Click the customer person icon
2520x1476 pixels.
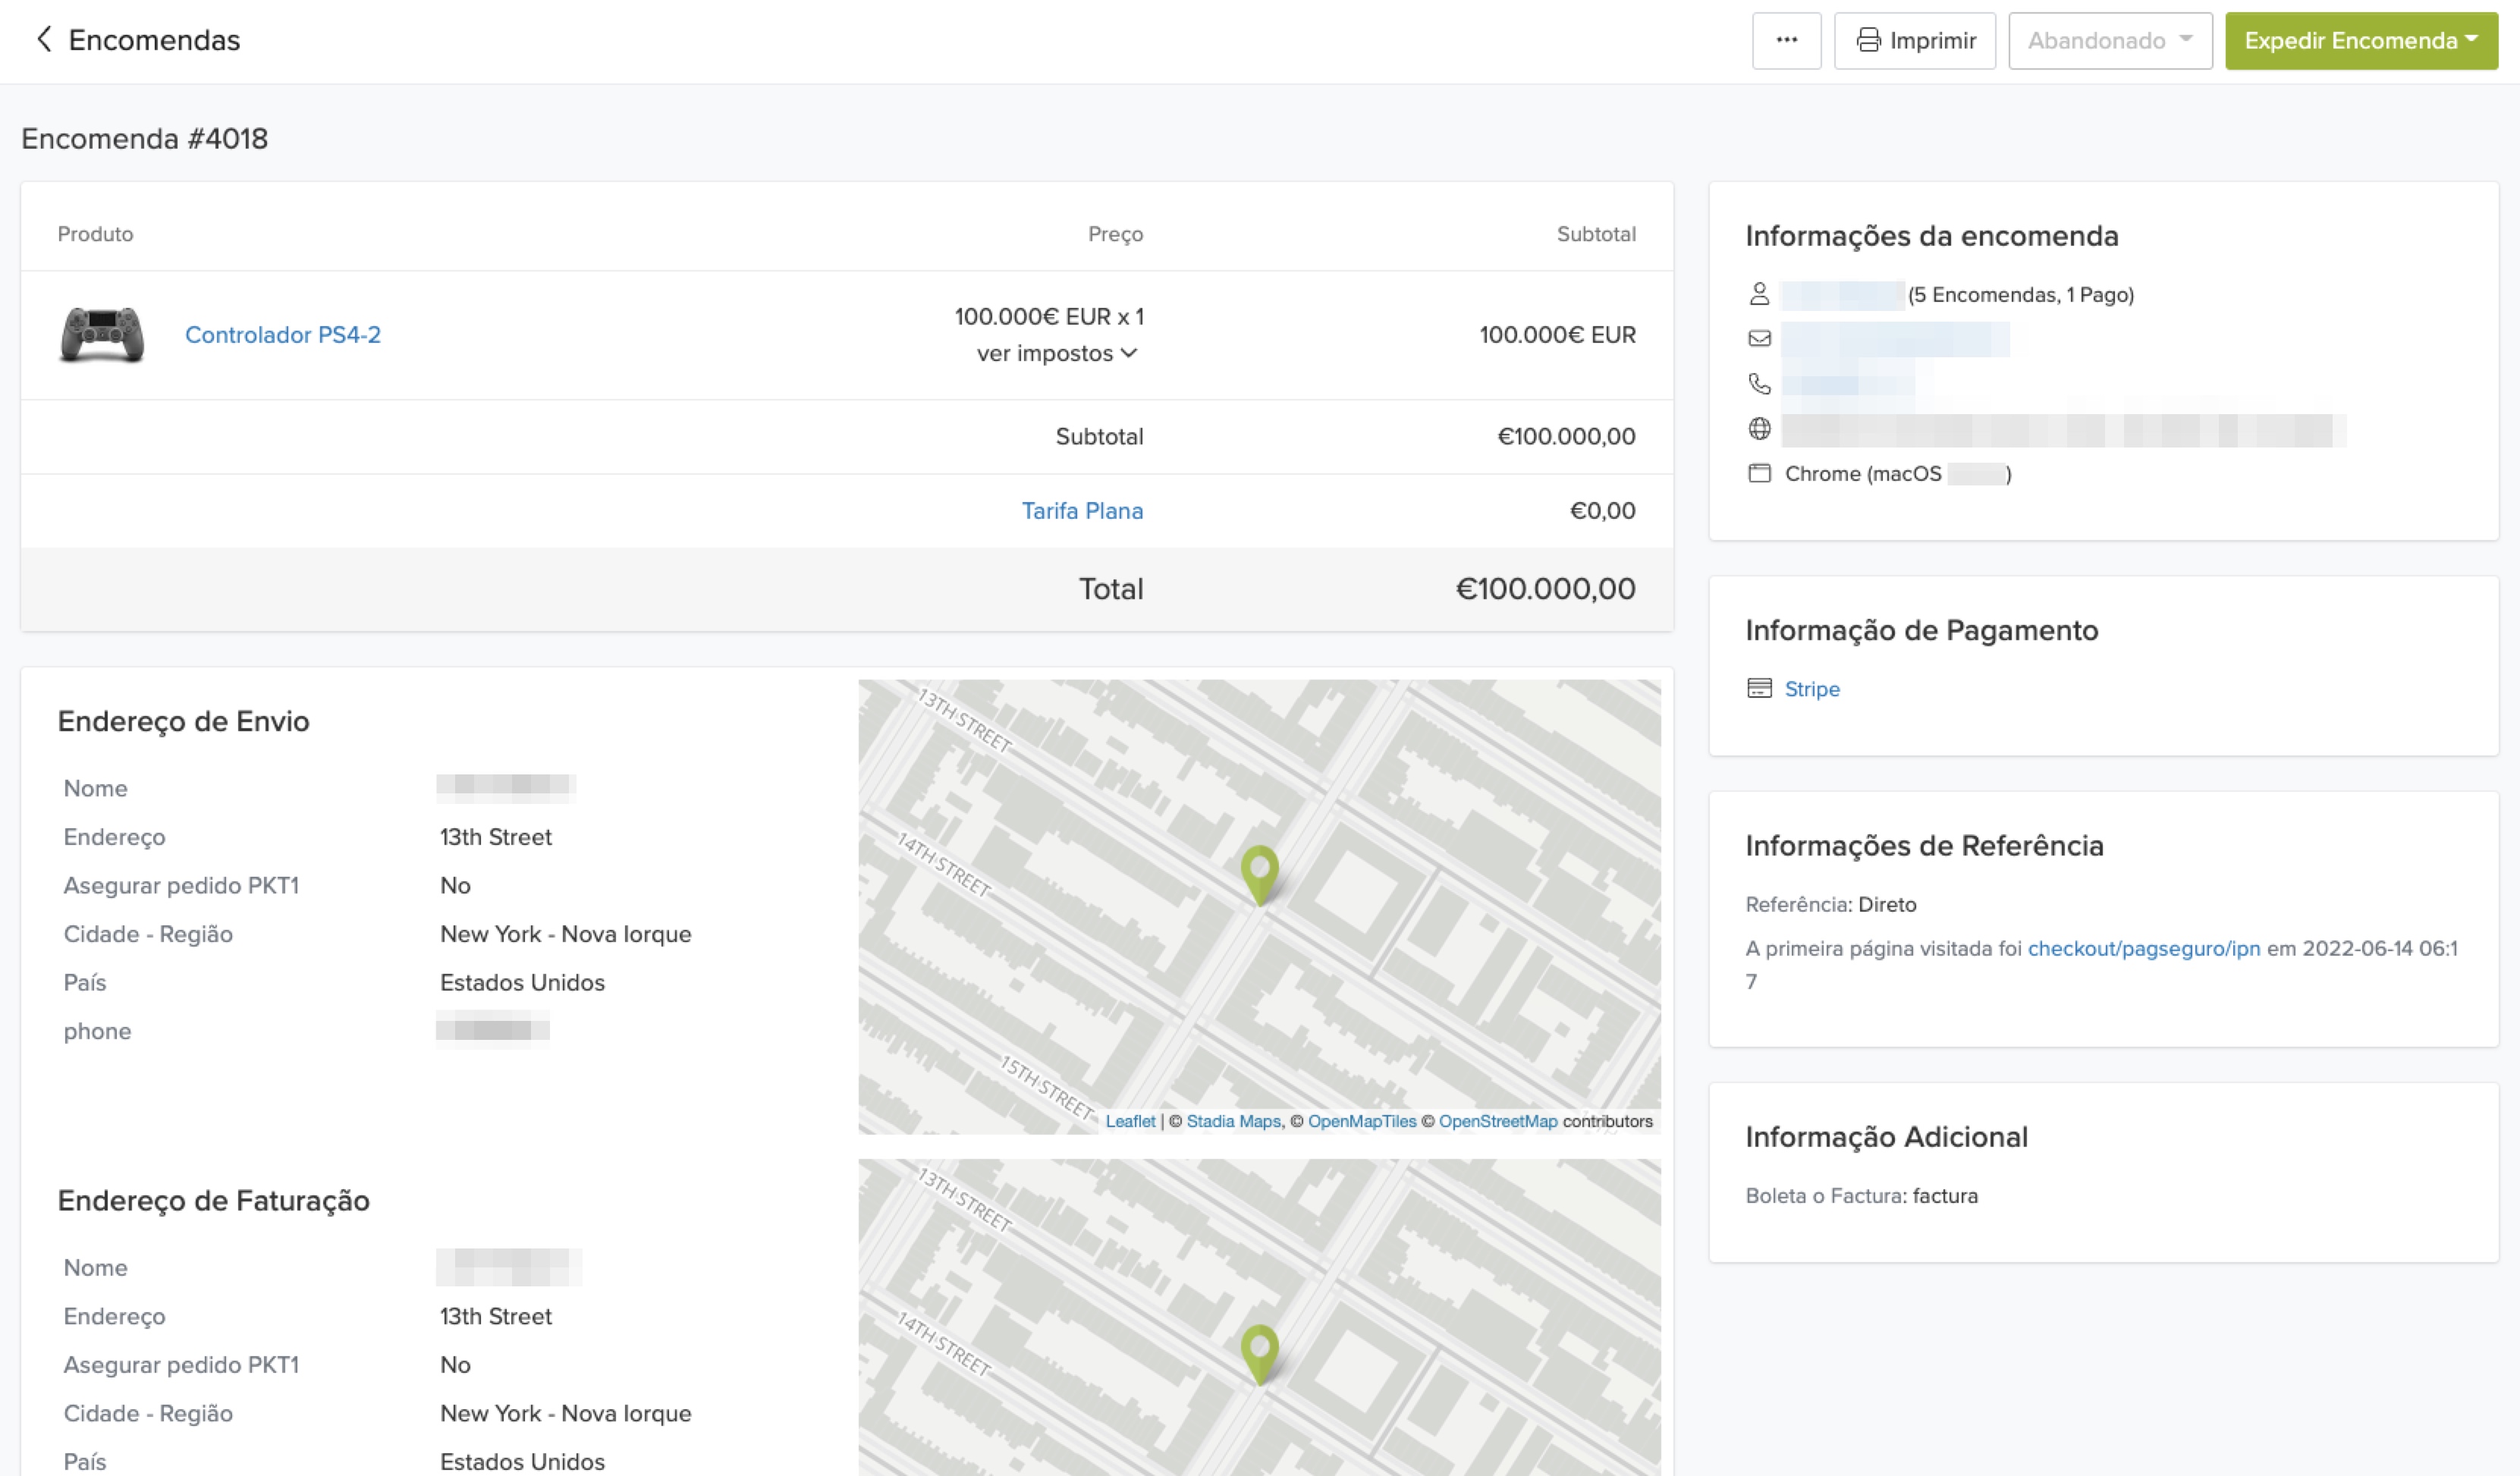coord(1759,295)
